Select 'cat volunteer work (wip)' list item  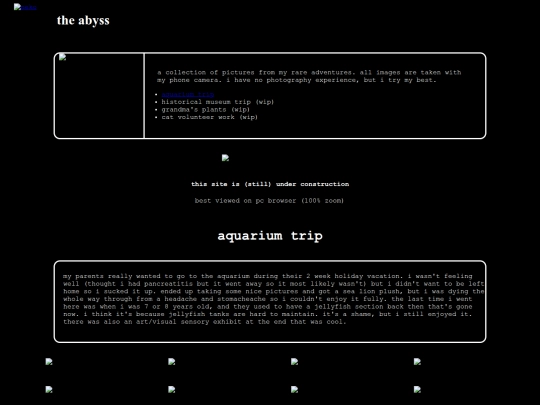(x=209, y=117)
